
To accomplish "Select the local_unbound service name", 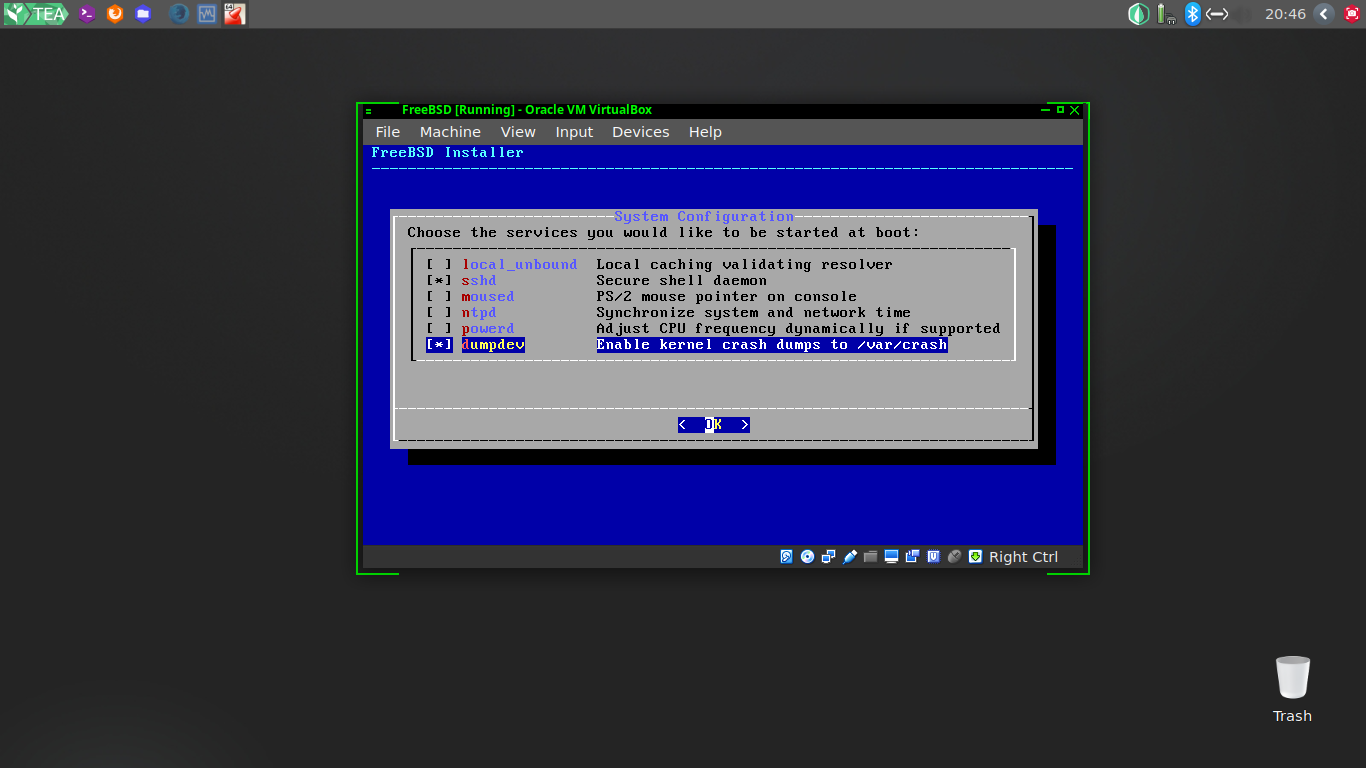I will [519, 265].
